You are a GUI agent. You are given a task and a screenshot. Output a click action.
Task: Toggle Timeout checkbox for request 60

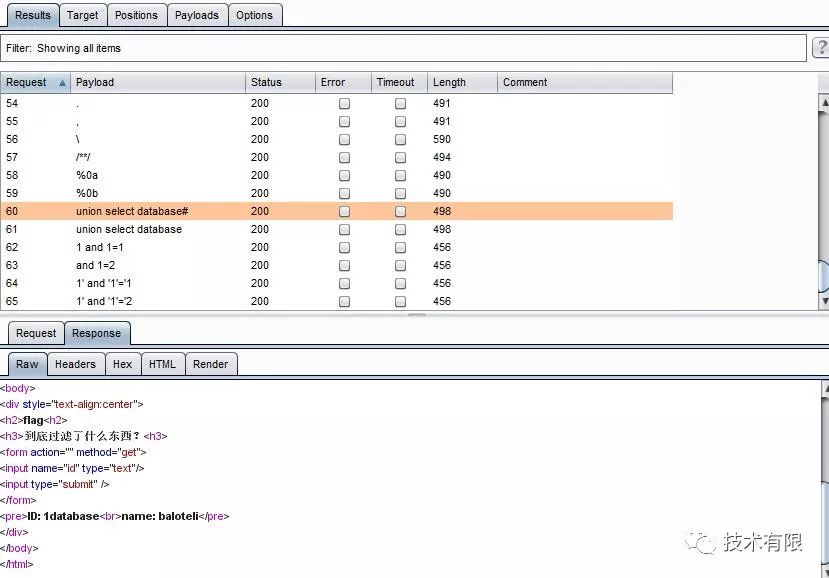400,212
